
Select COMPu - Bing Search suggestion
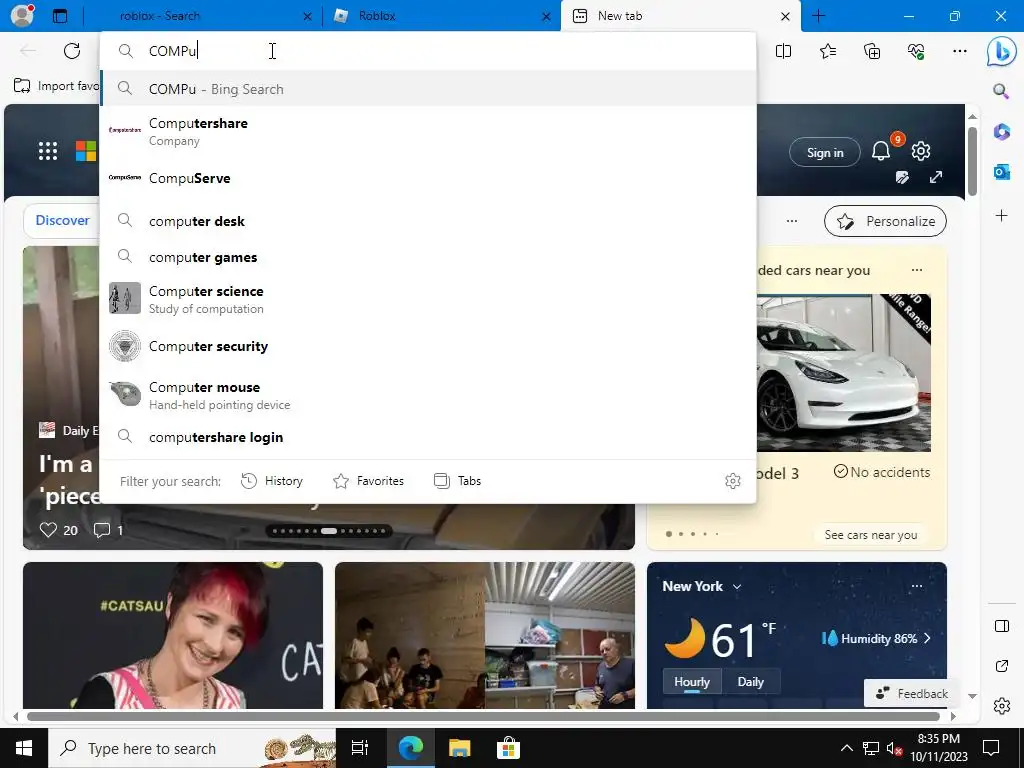[428, 89]
